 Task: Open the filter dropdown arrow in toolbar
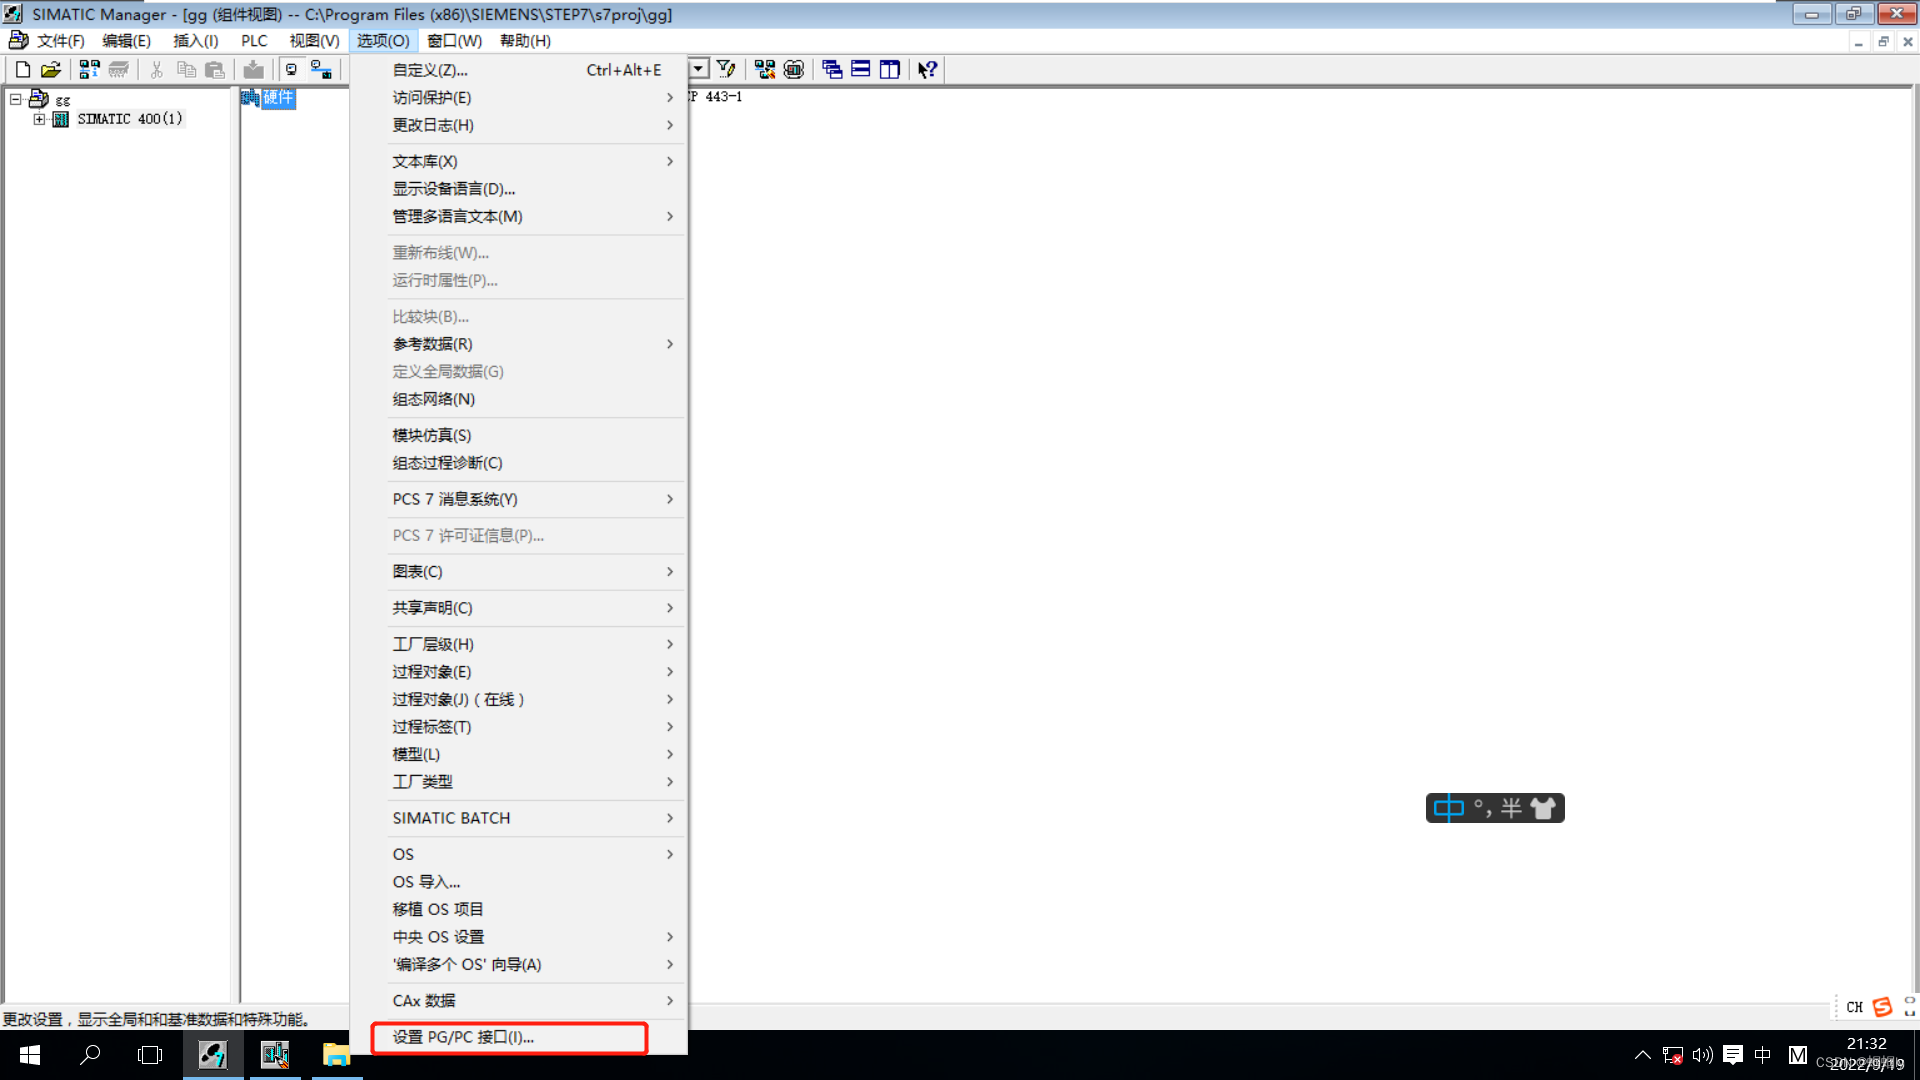(x=699, y=69)
